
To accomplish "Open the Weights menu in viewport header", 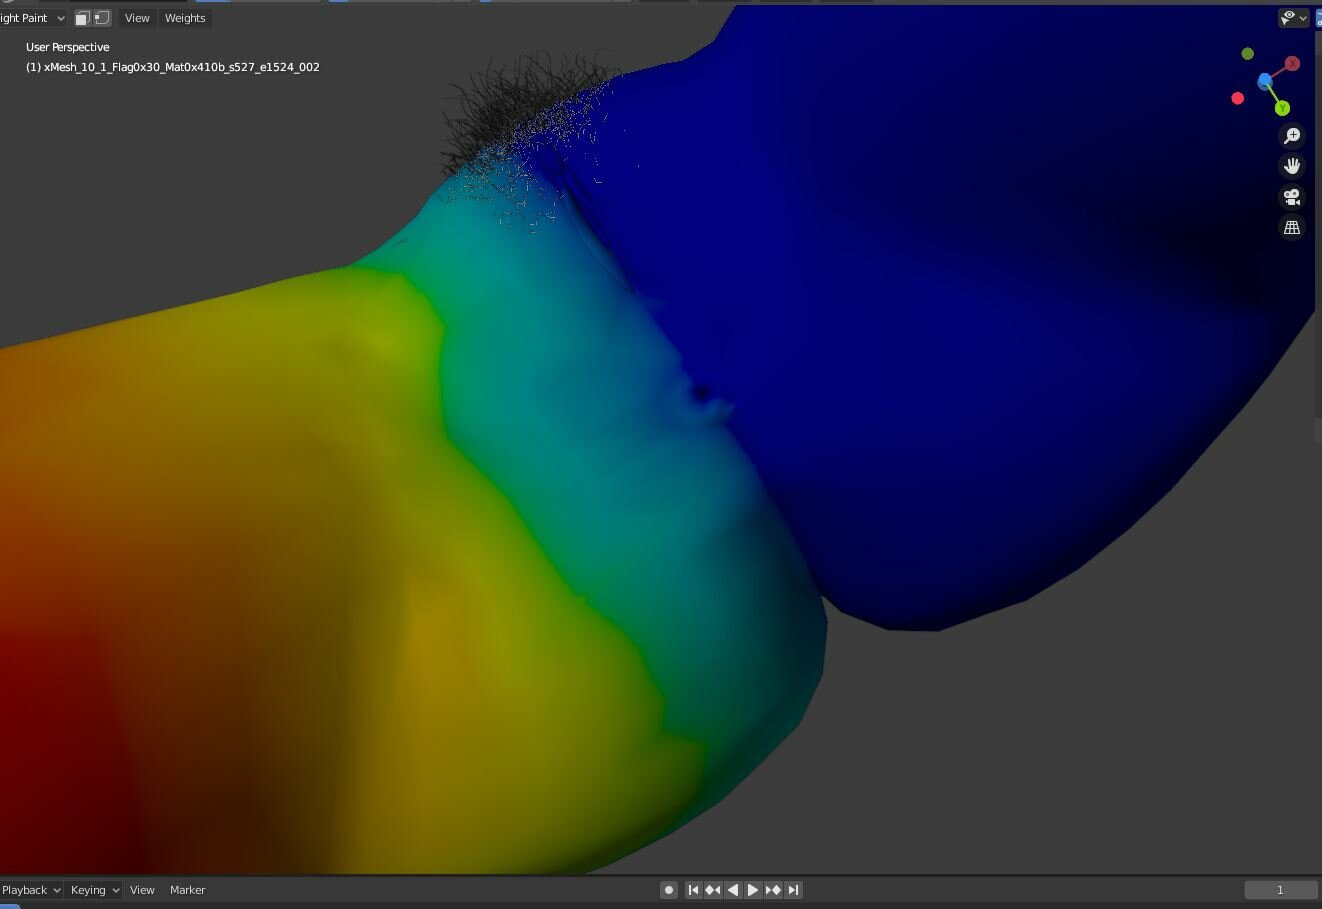I will pos(185,18).
